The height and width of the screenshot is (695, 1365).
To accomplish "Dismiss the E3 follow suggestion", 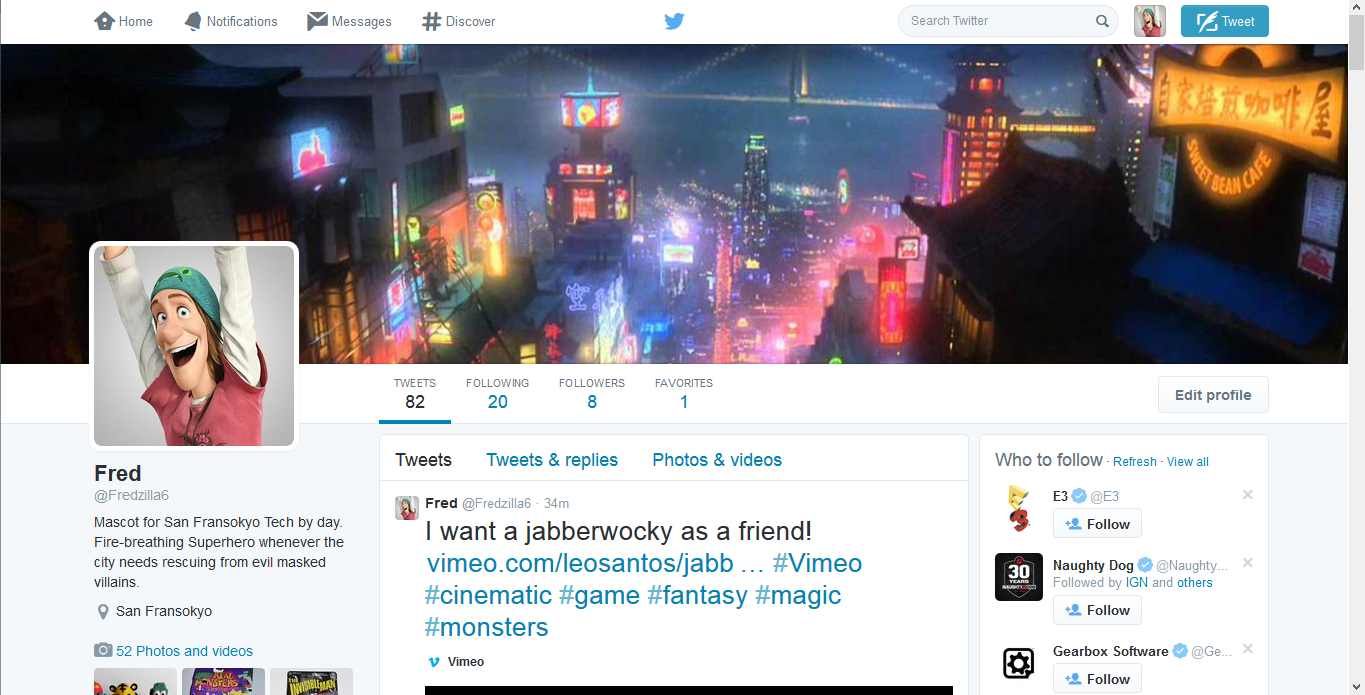I will click(x=1247, y=495).
